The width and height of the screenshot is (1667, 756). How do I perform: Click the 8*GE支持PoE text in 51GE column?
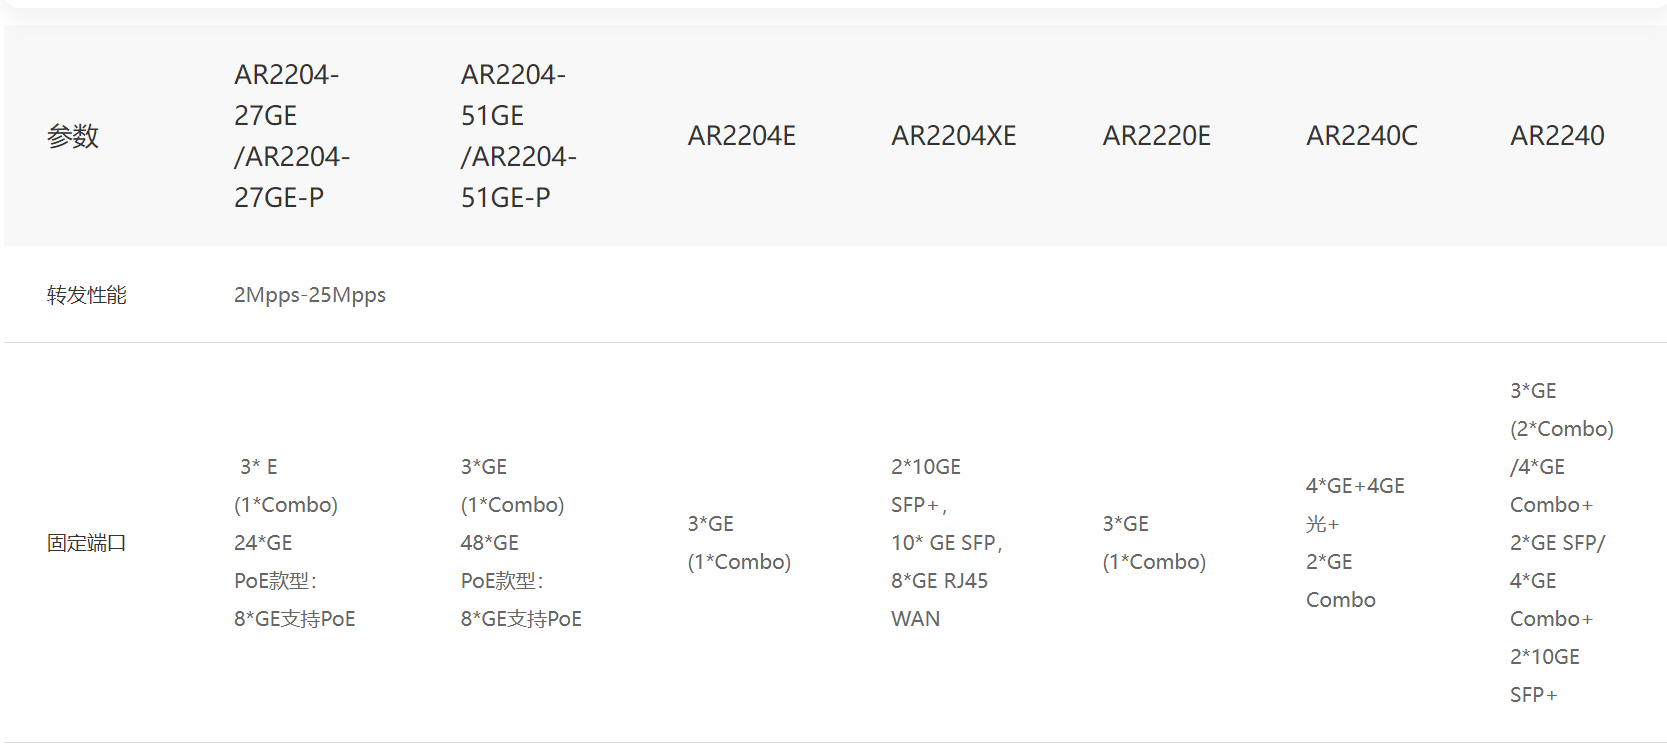click(521, 619)
